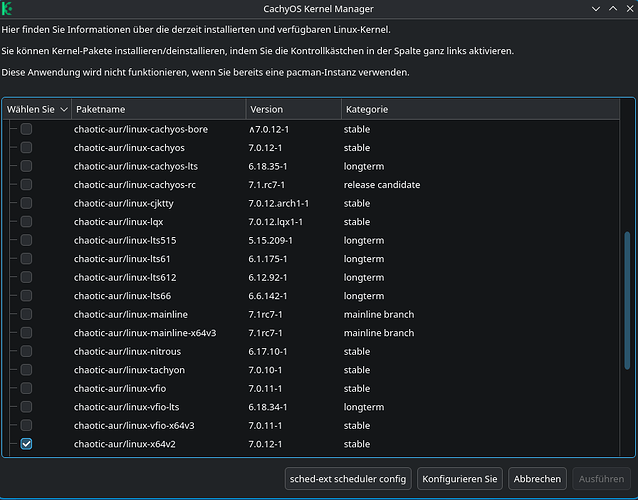Click the Ausführen button
The width and height of the screenshot is (638, 500).
click(x=601, y=479)
